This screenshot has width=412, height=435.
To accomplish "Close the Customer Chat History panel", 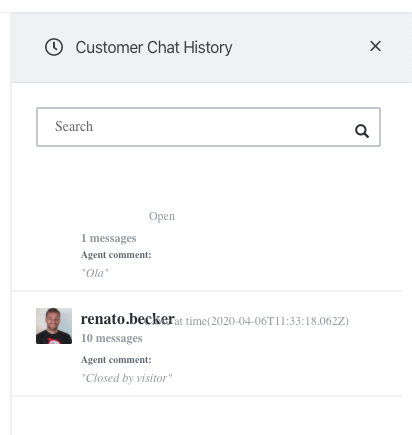I will coord(375,46).
